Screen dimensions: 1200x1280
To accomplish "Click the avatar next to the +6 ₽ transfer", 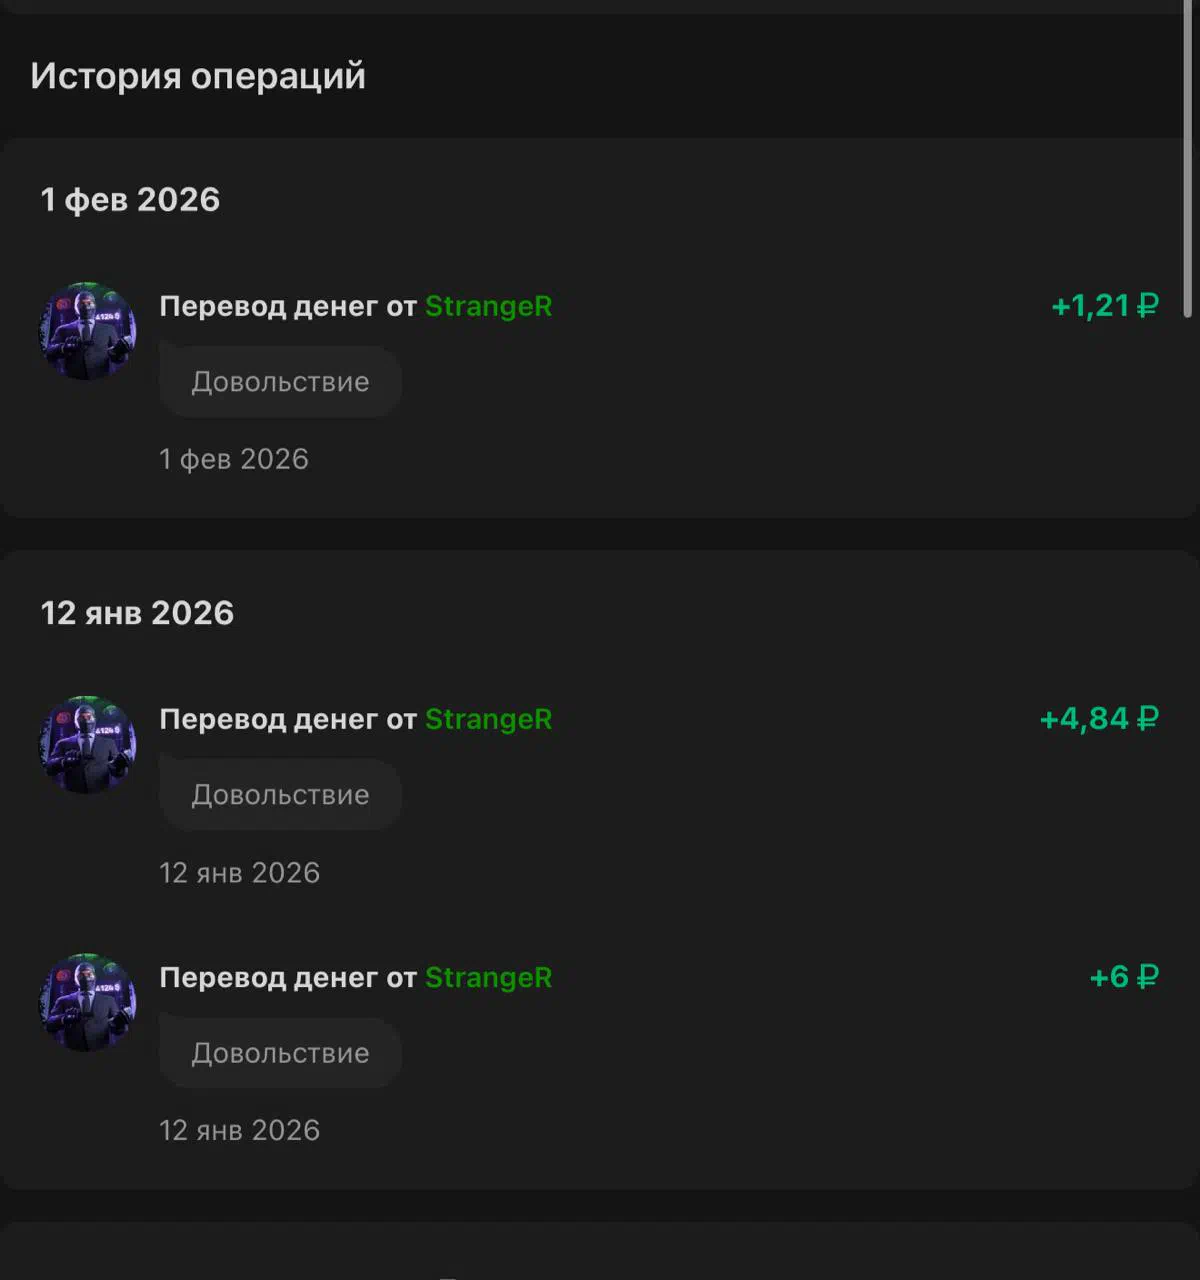I will [88, 1002].
